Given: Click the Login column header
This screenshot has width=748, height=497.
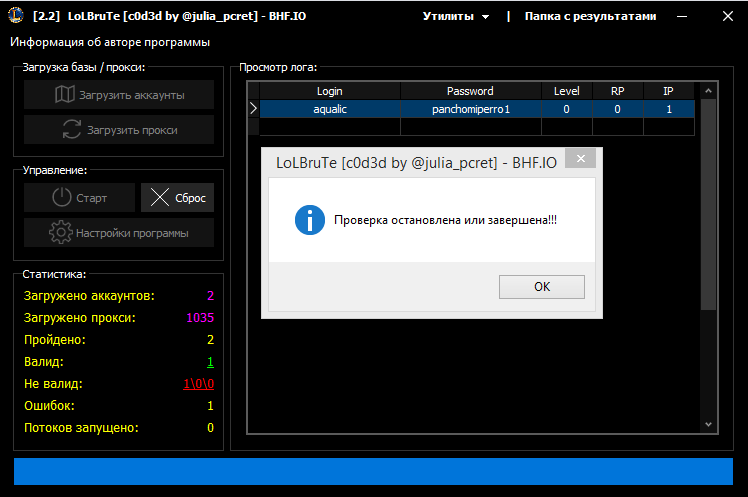Looking at the screenshot, I should (x=329, y=91).
